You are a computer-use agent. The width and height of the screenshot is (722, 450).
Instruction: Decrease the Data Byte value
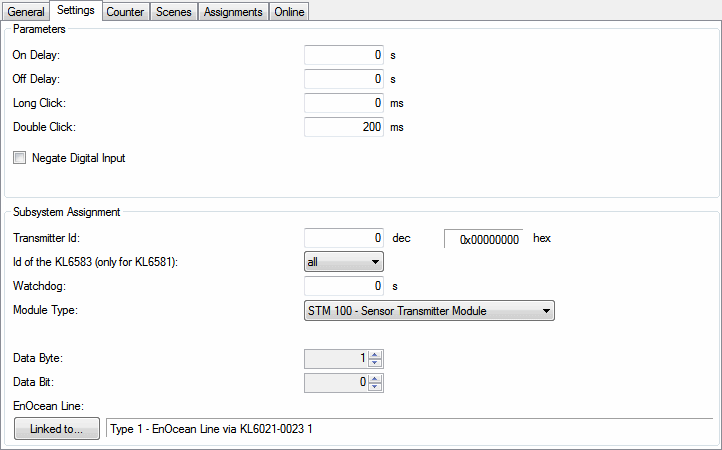tap(375, 363)
